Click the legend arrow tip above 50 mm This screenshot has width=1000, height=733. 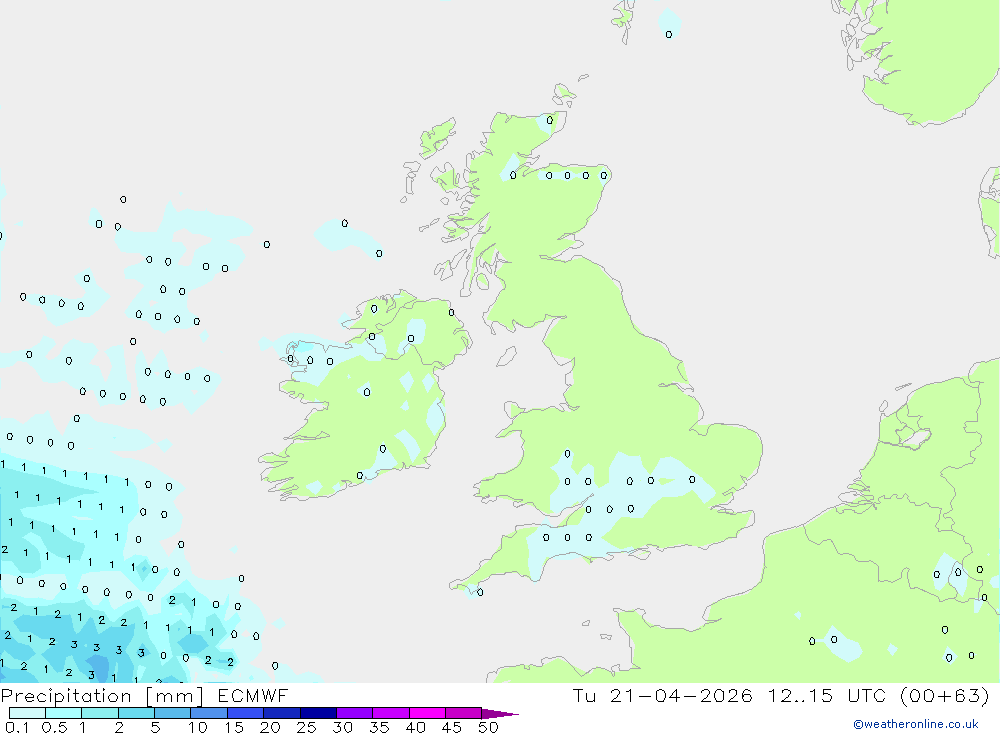[x=500, y=714]
